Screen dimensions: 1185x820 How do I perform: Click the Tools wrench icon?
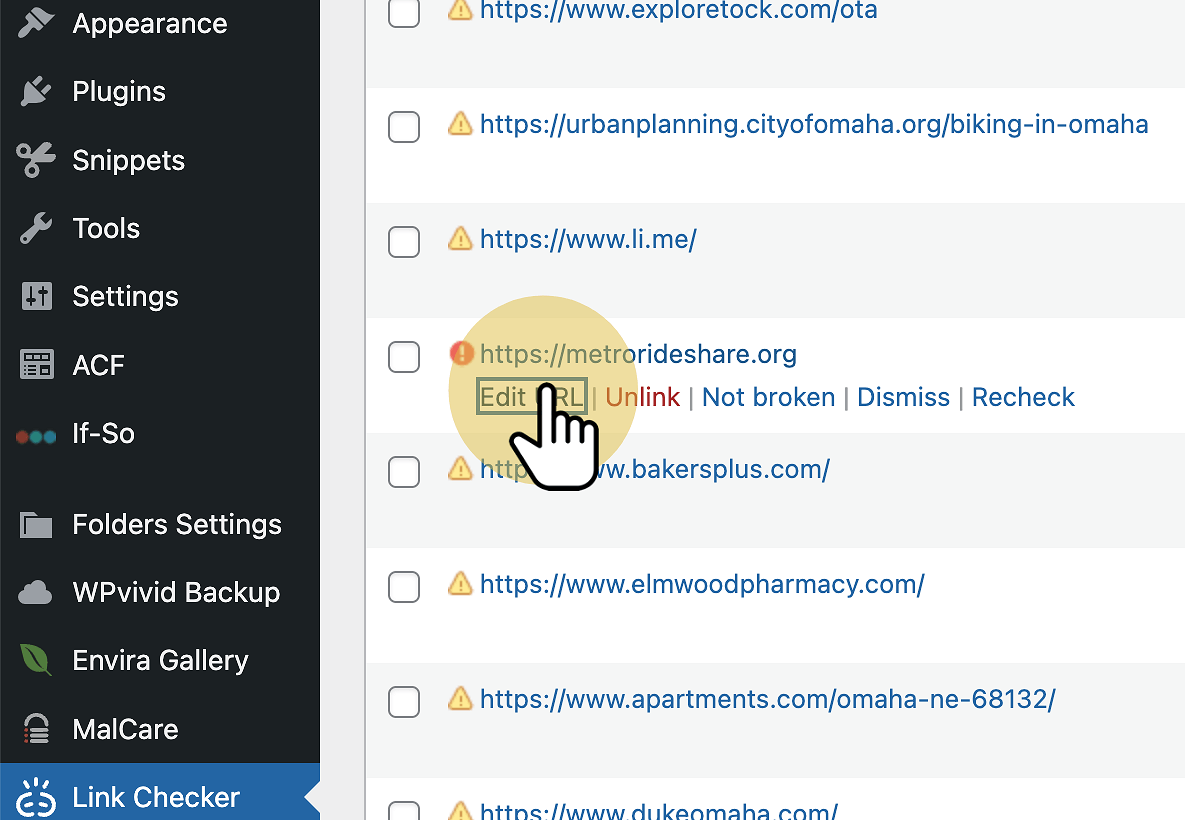[x=36, y=229]
